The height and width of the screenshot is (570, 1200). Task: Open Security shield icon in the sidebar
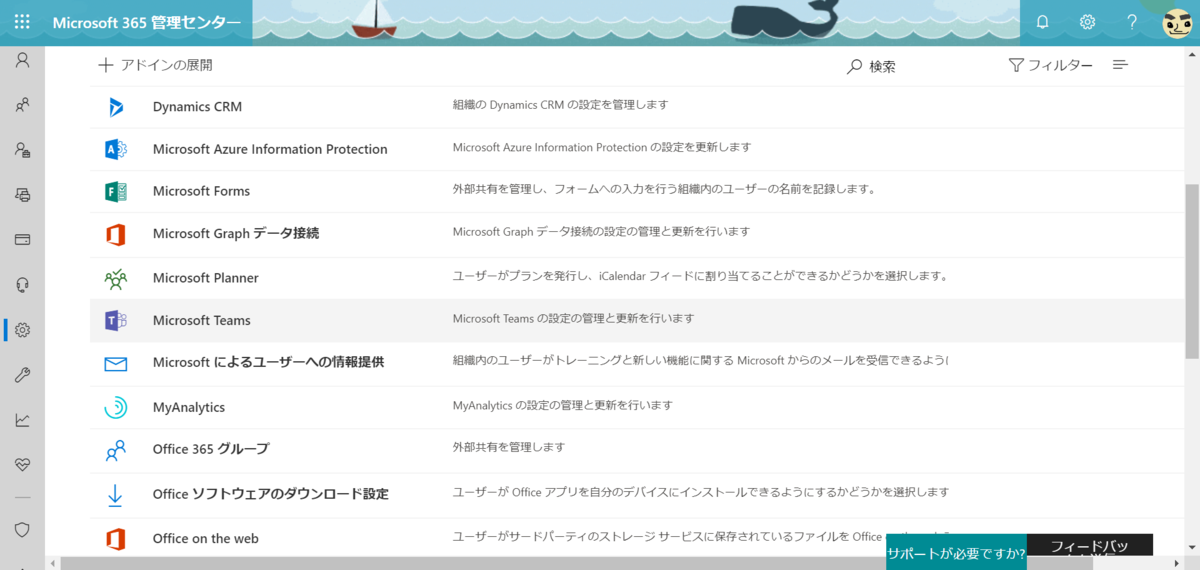(x=22, y=529)
